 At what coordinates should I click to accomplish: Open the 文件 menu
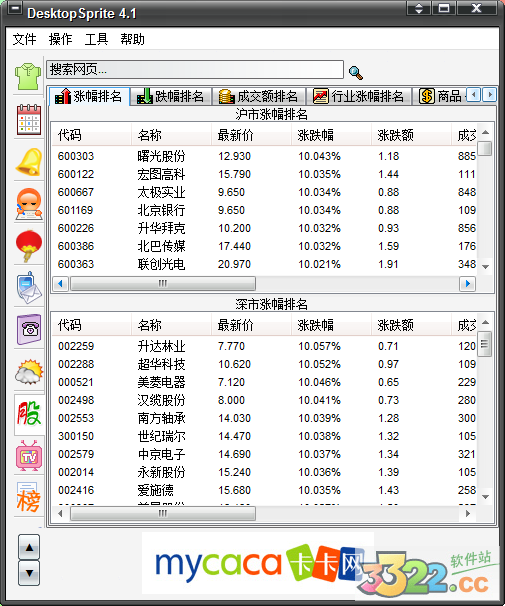[x=24, y=39]
